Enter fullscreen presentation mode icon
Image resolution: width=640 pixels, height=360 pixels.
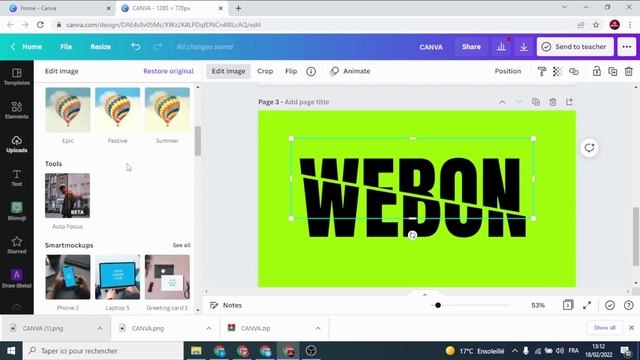(x=587, y=305)
